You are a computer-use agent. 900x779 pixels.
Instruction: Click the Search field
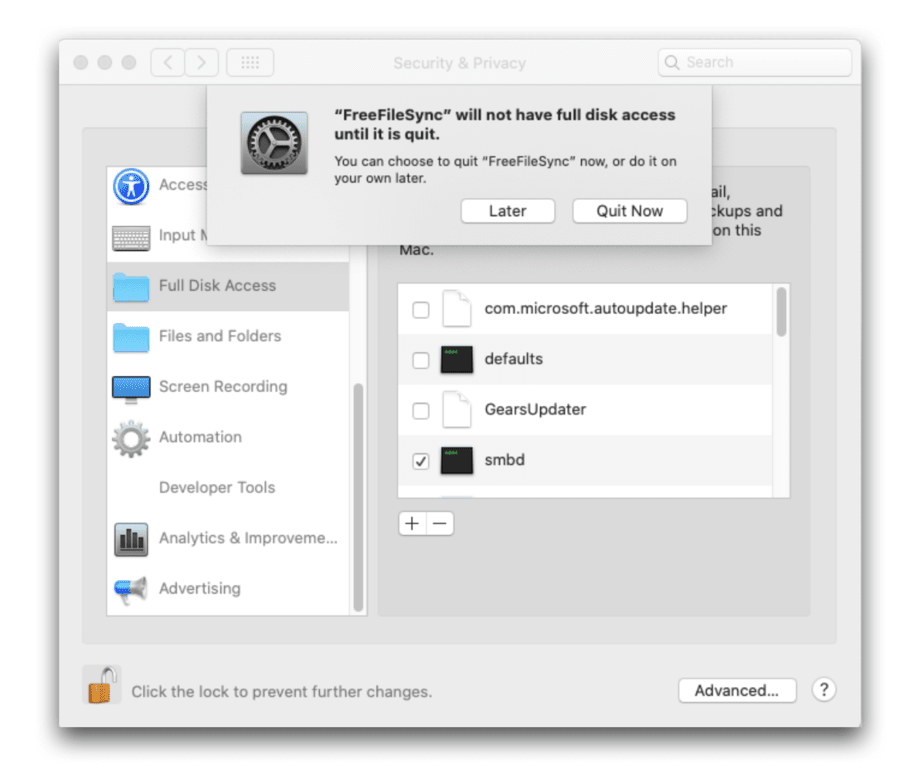pos(755,62)
